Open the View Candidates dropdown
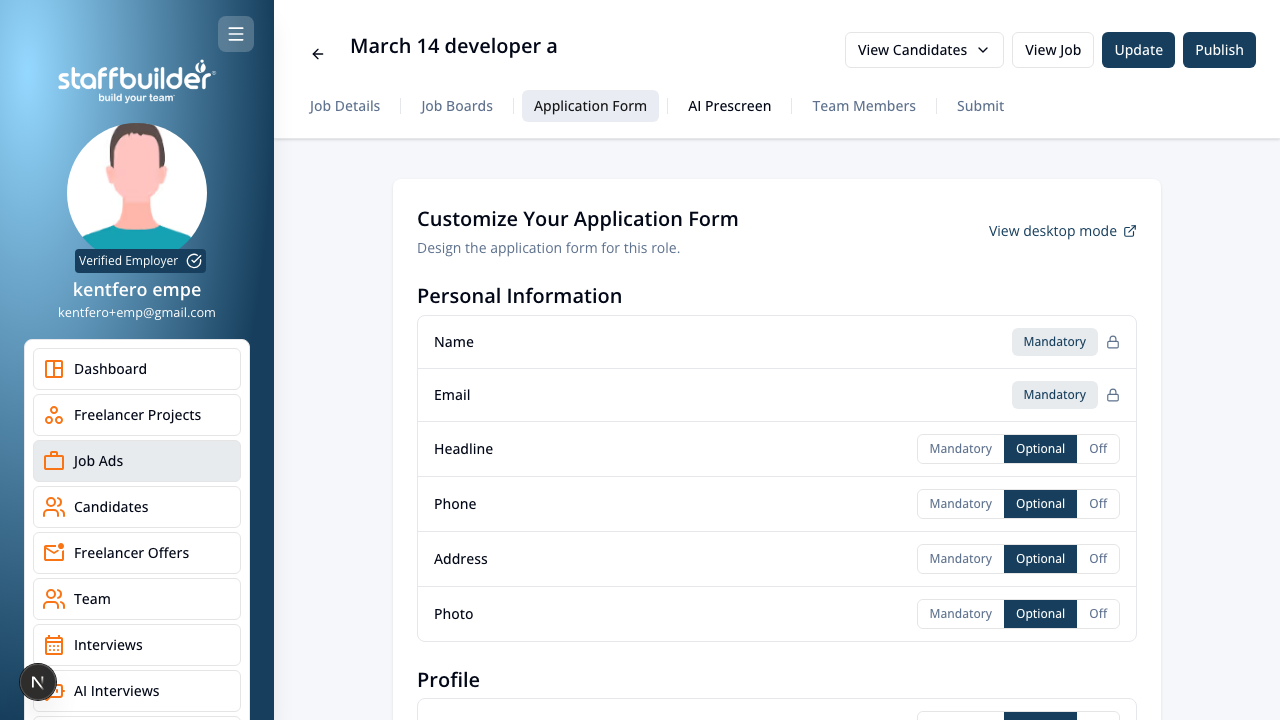The height and width of the screenshot is (720, 1280). [924, 50]
